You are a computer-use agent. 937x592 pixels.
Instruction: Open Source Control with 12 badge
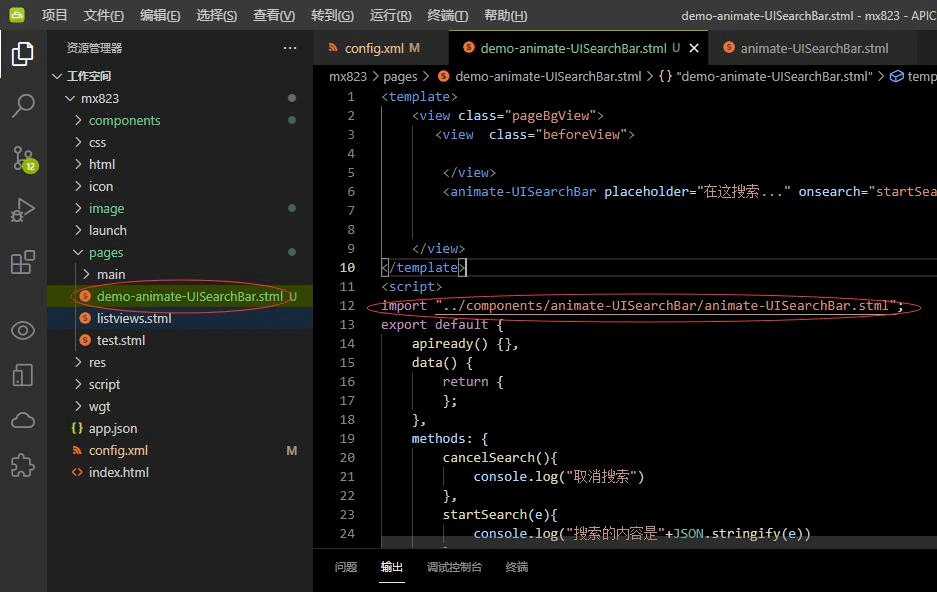[24, 159]
